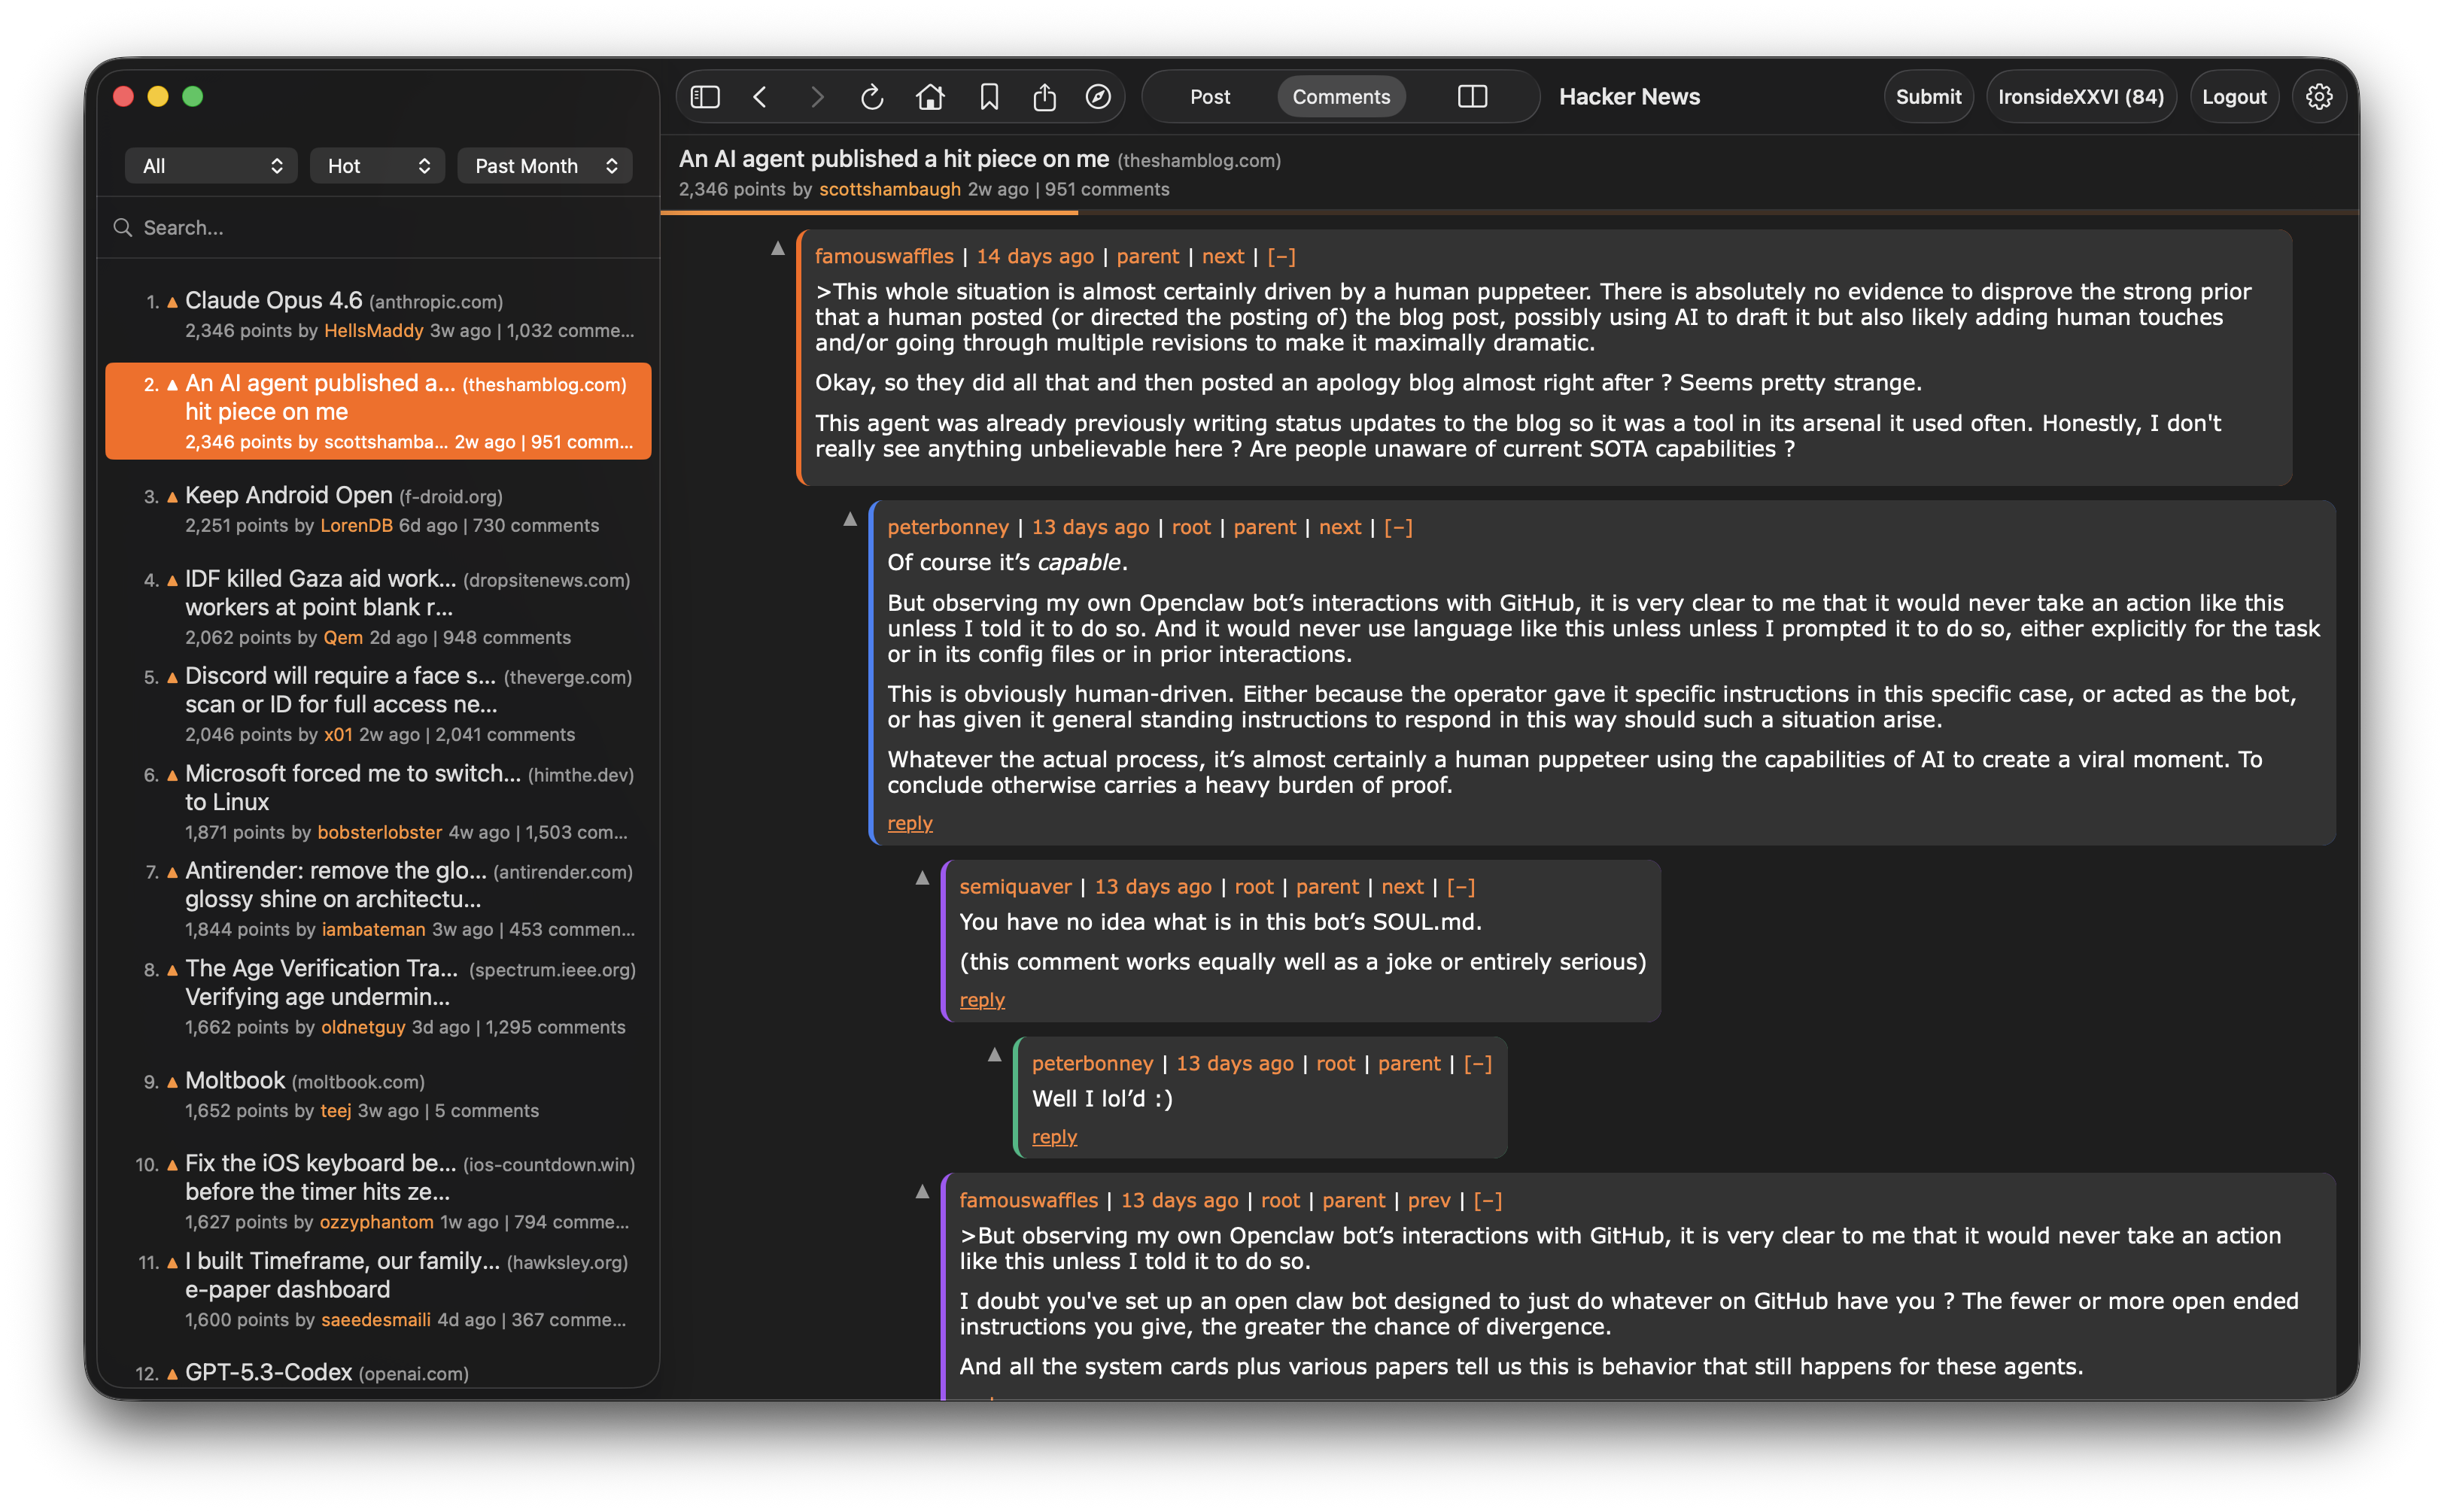
Task: Bookmark this story
Action: [x=989, y=96]
